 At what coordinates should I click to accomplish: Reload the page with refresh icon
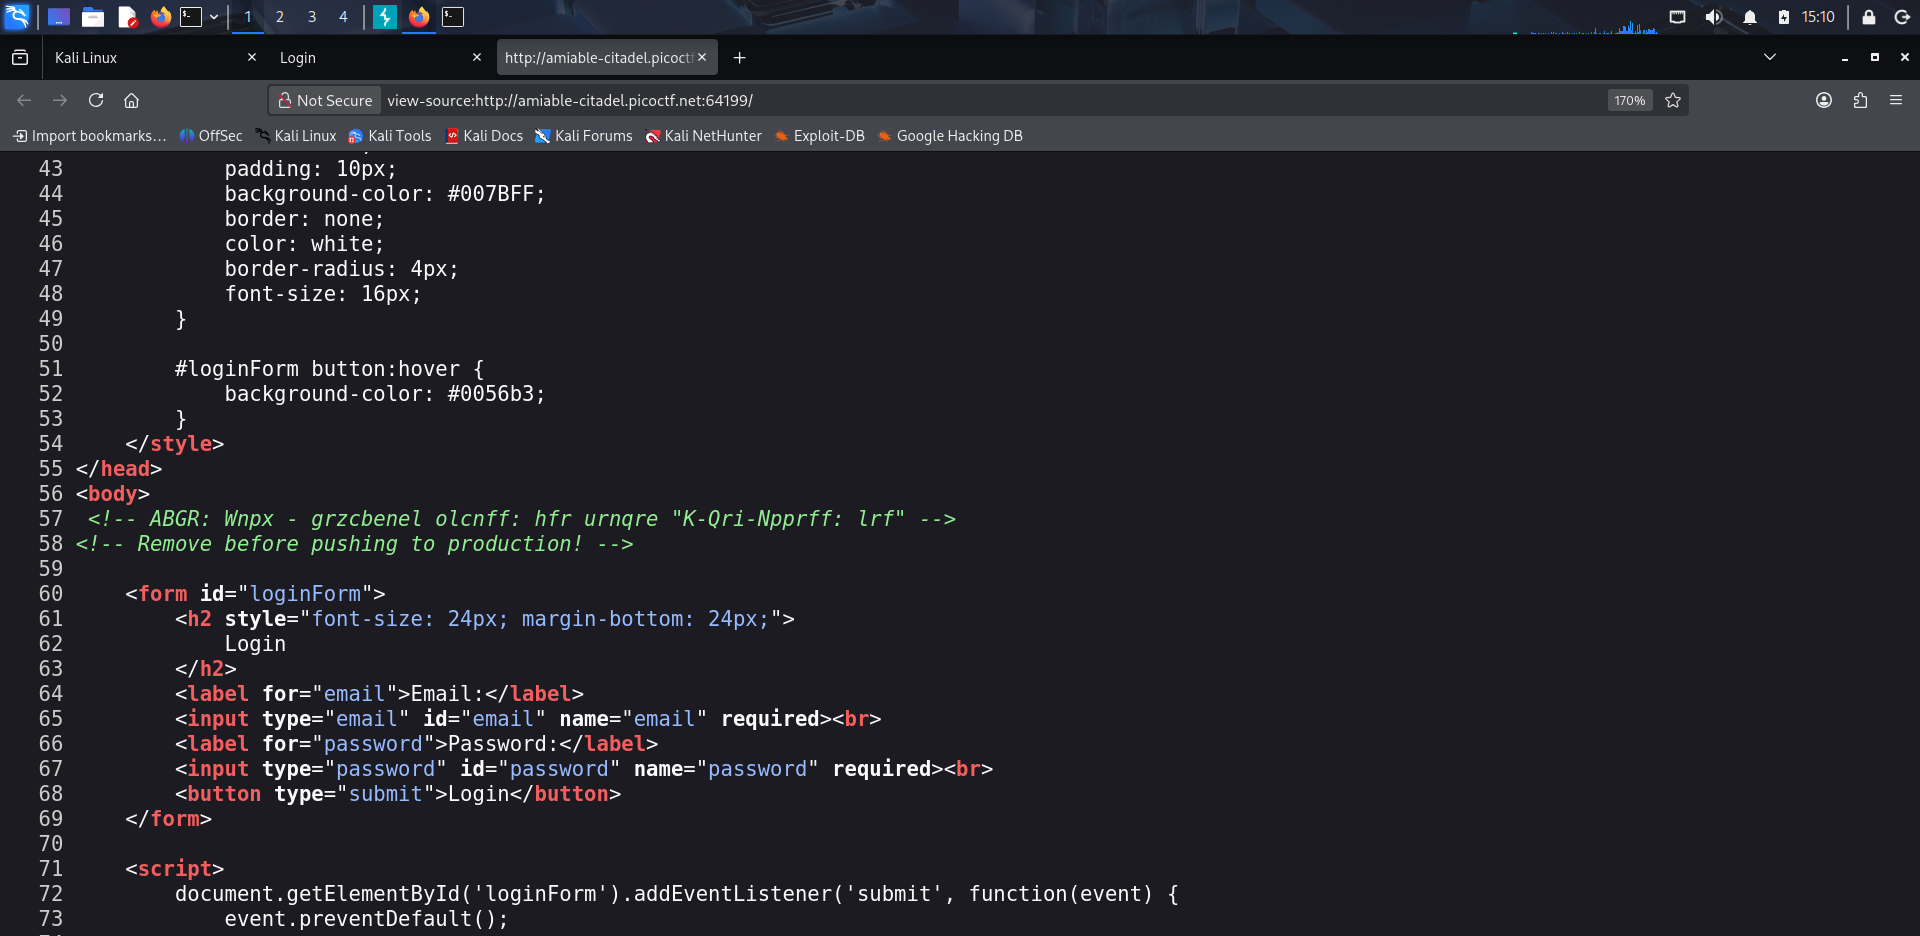click(x=96, y=100)
